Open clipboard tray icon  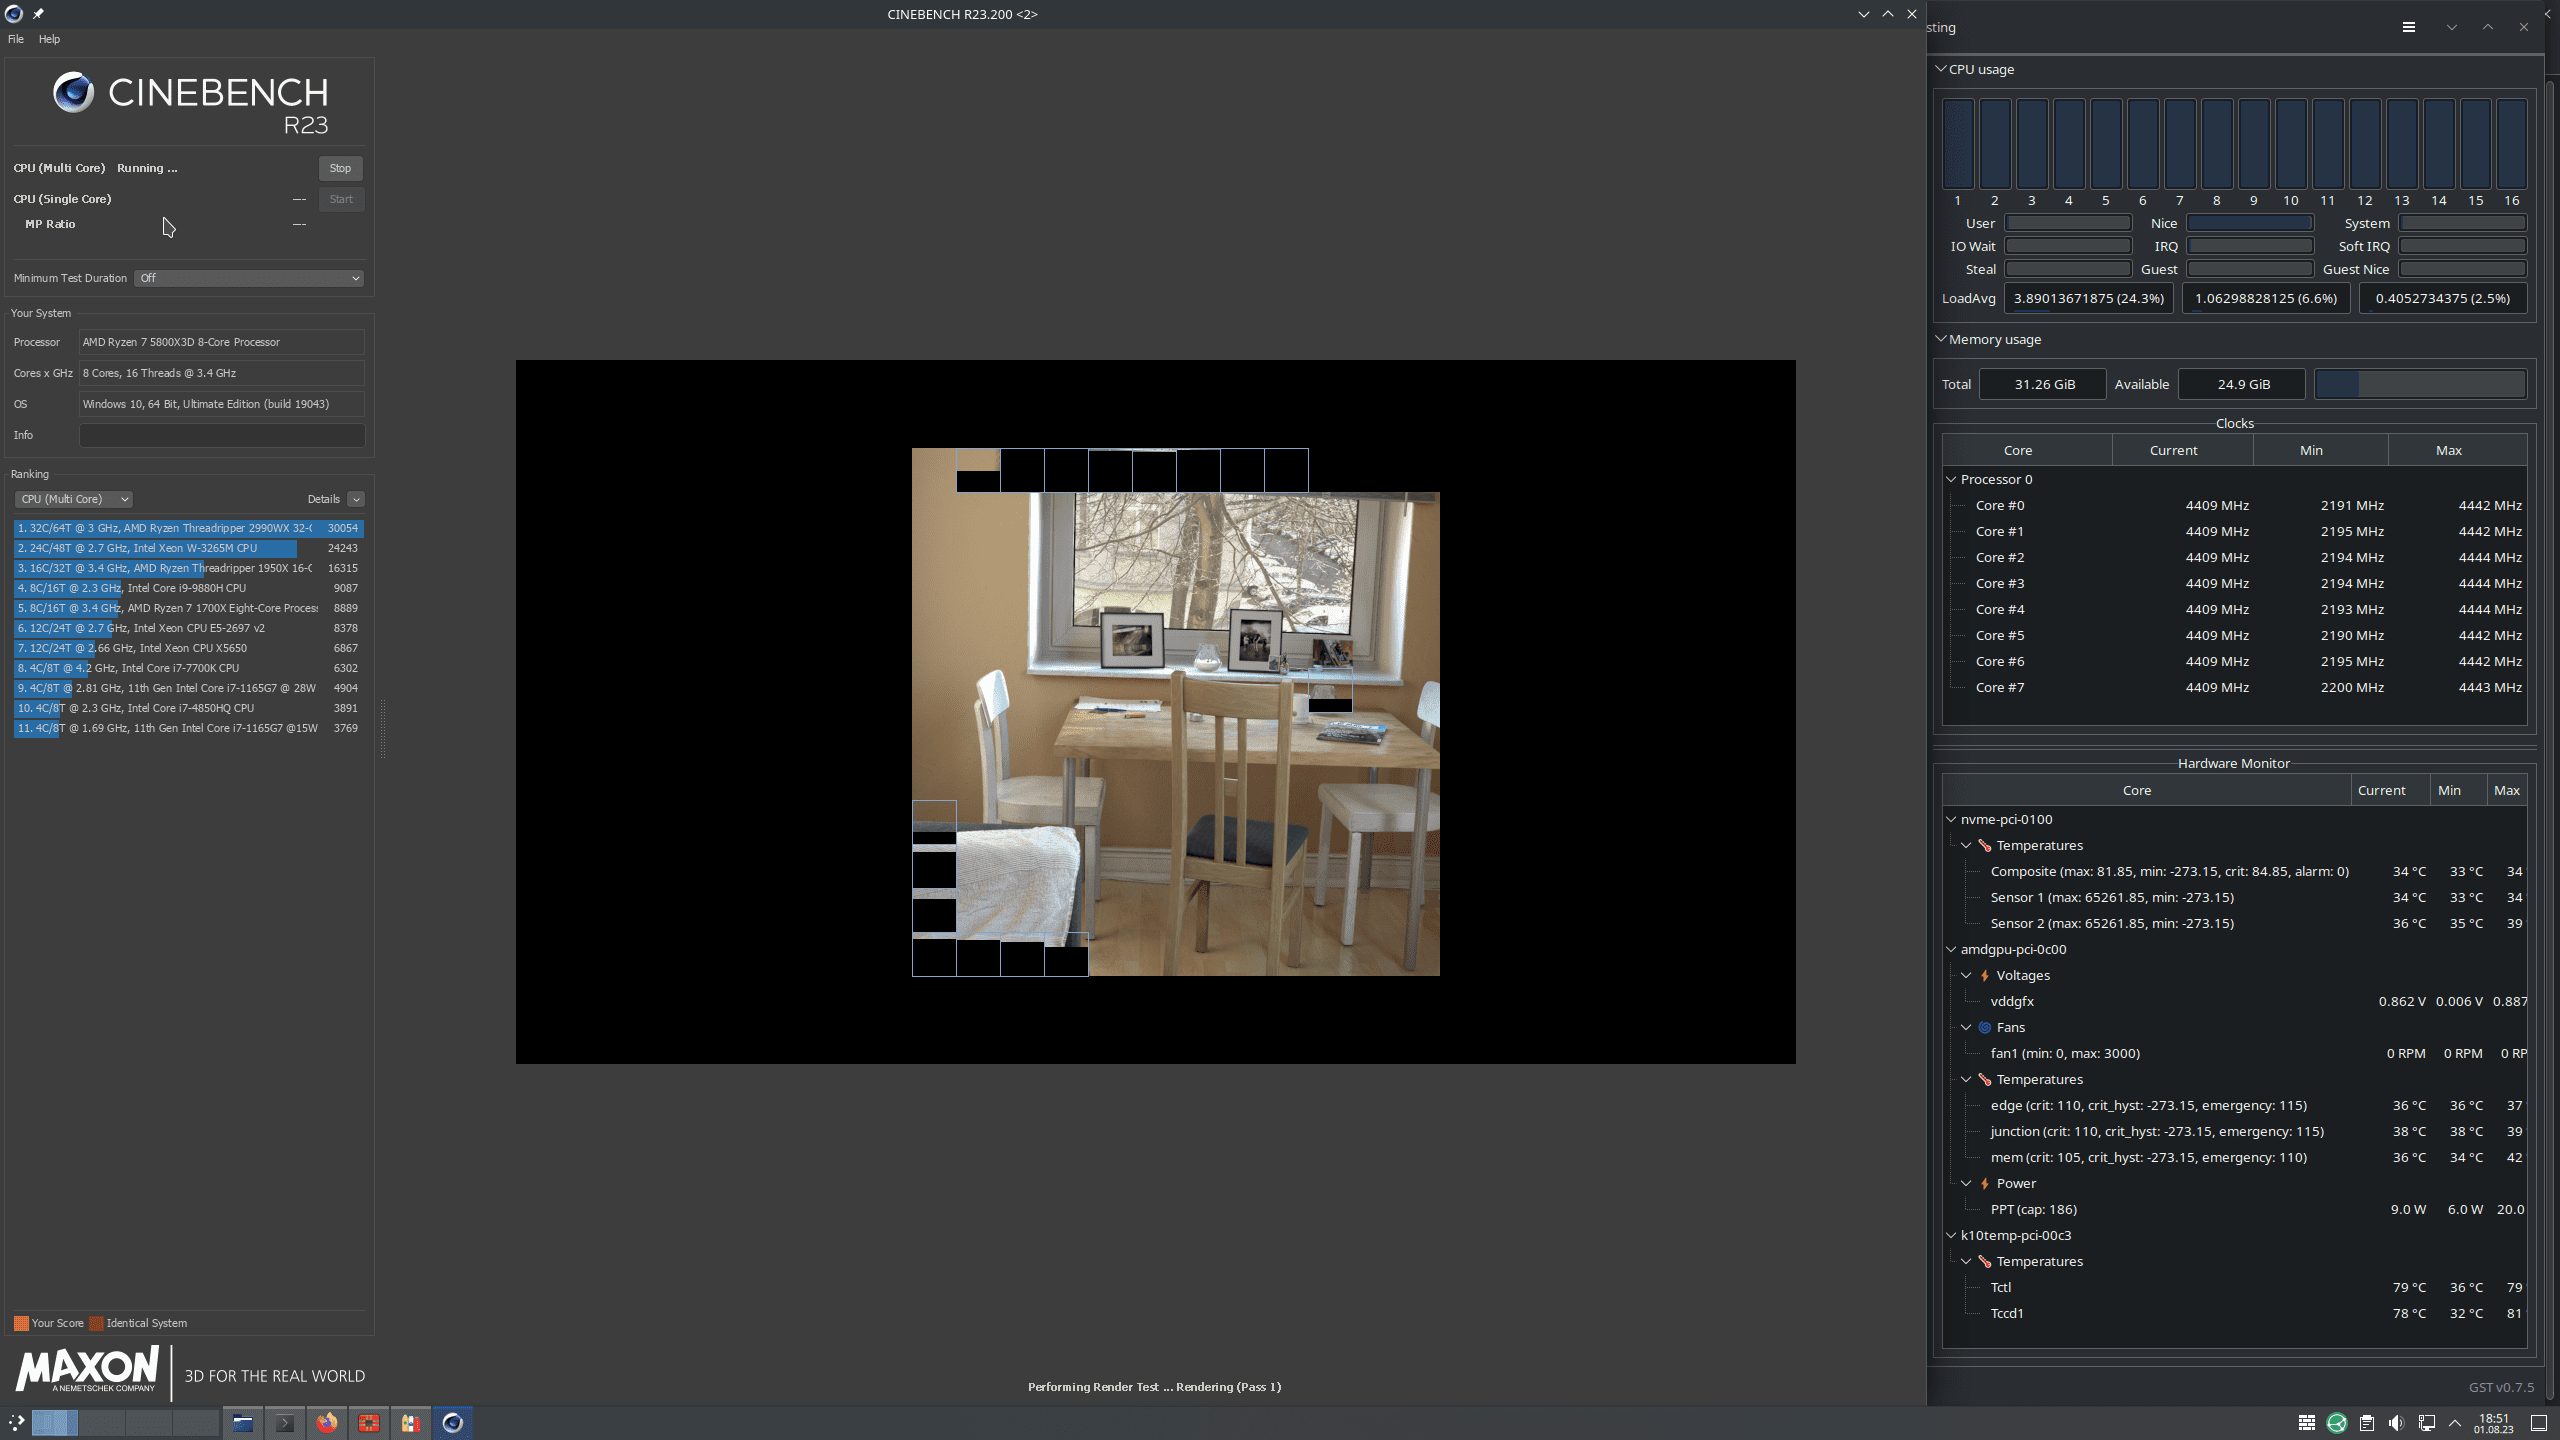point(2367,1422)
